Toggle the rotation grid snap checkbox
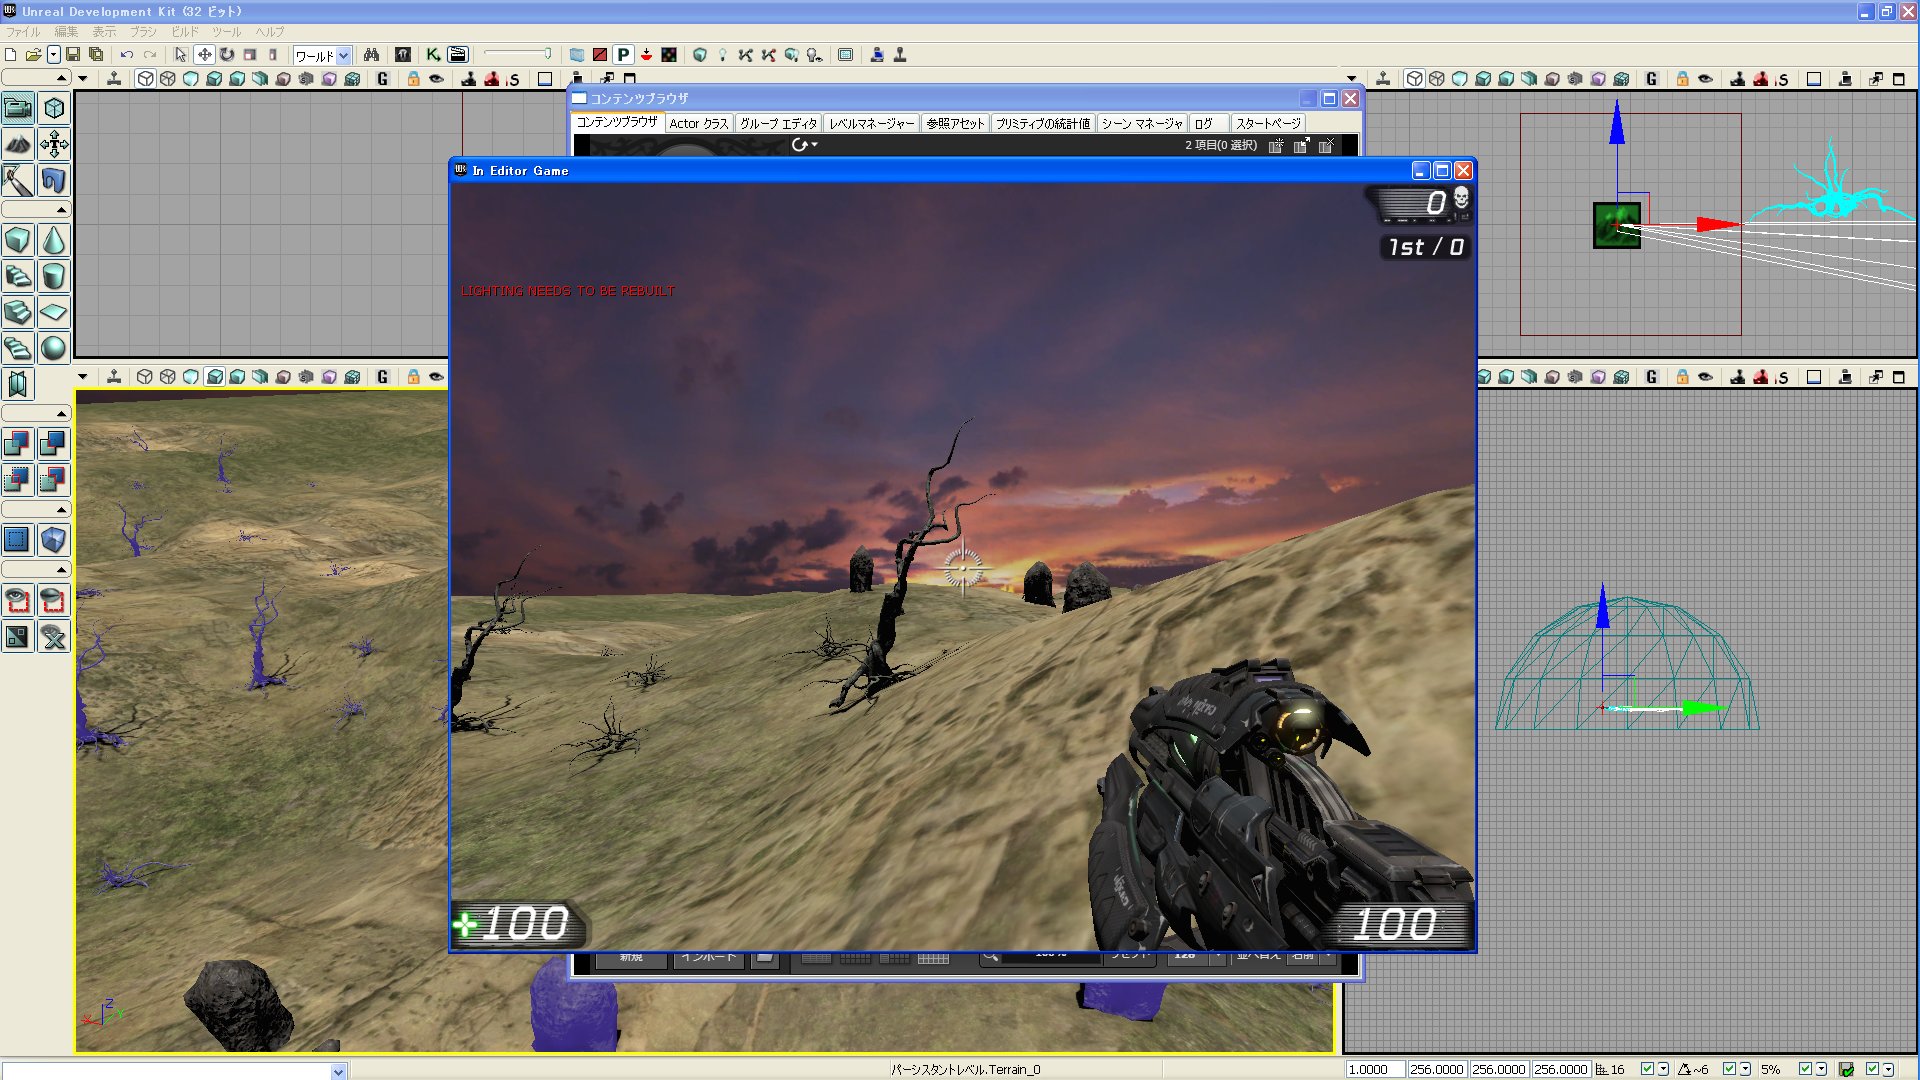 tap(1729, 1069)
